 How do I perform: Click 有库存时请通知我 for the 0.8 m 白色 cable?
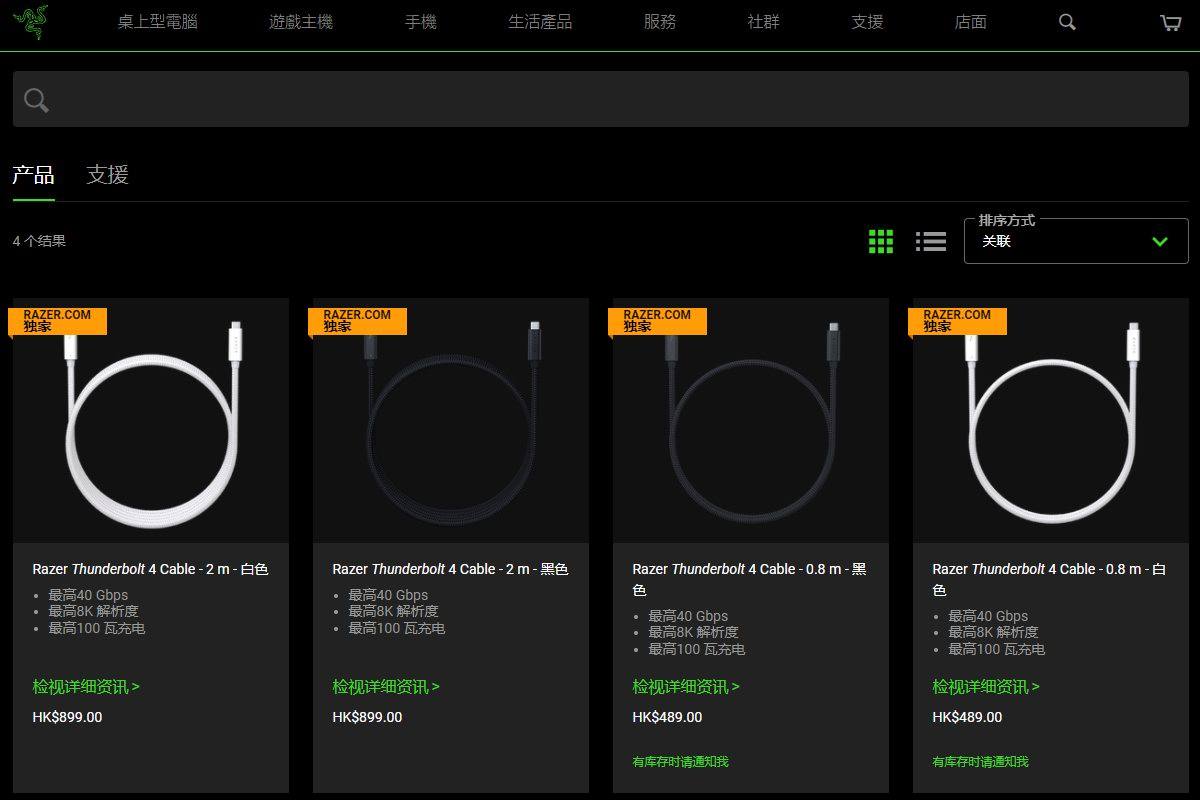[980, 762]
